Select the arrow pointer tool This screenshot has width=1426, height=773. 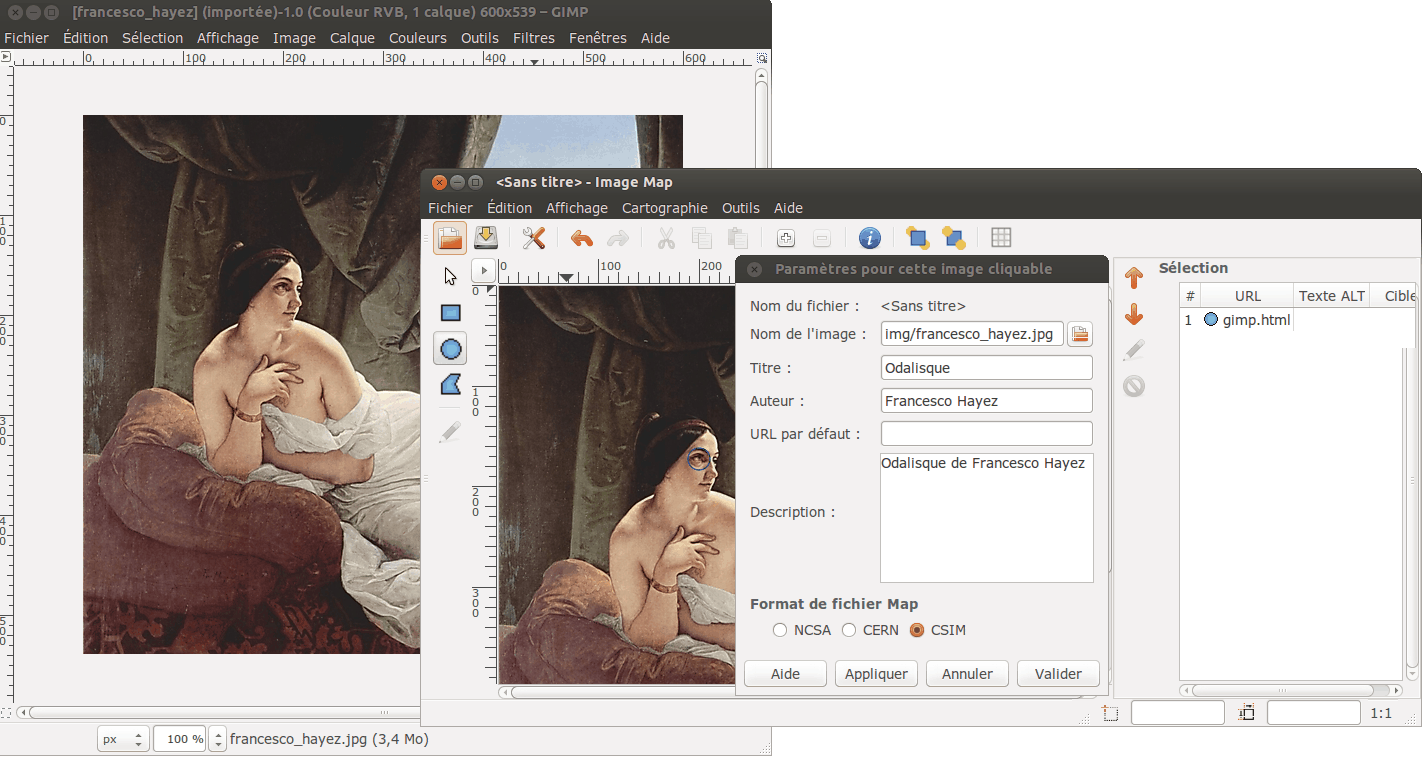(x=451, y=276)
